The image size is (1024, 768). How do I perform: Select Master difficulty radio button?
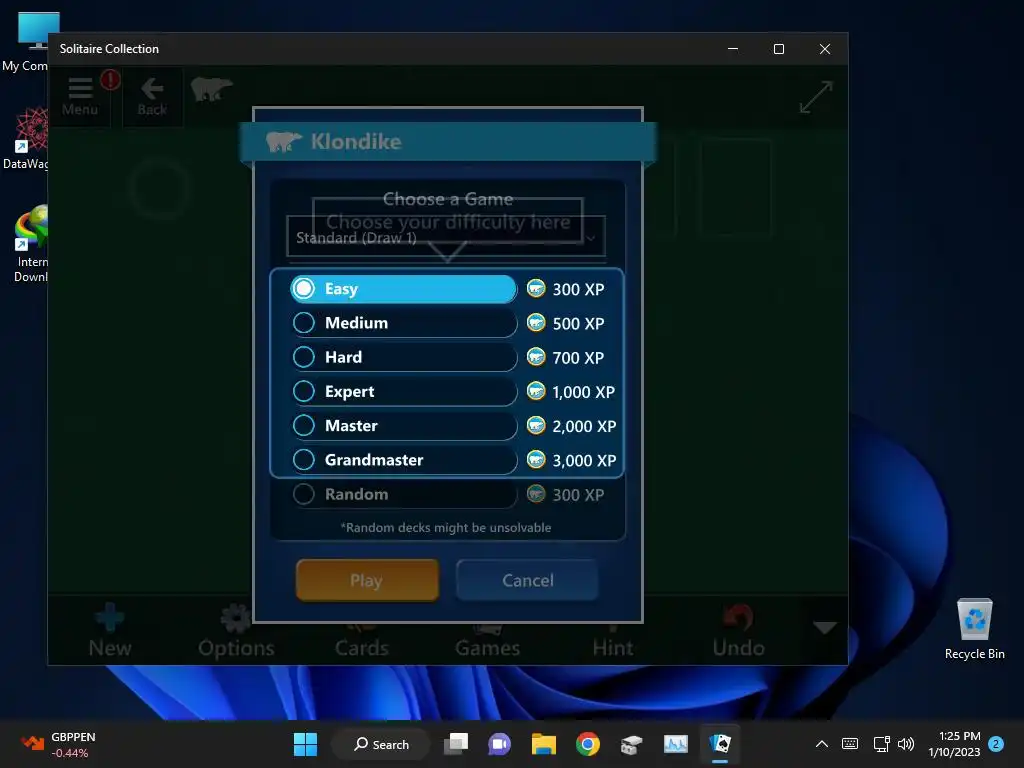coord(304,425)
